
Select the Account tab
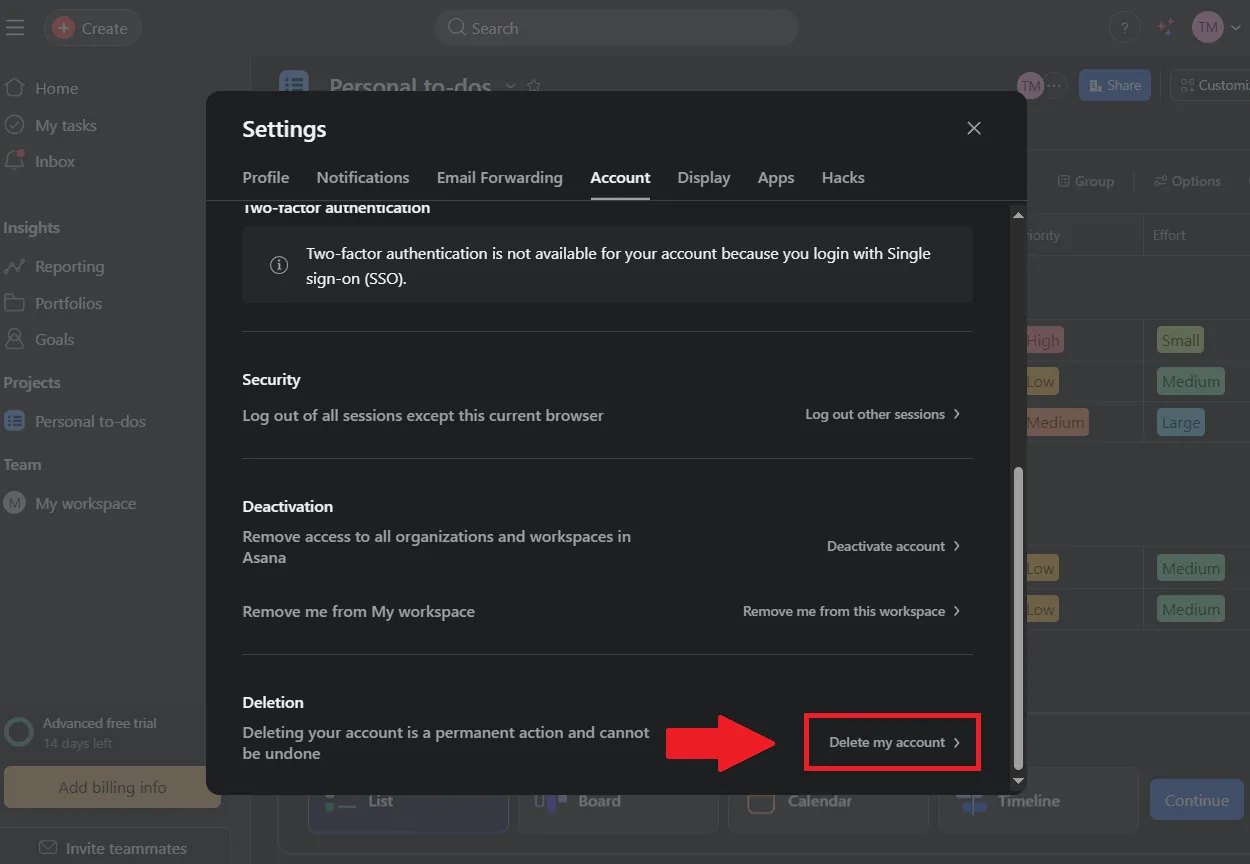(x=620, y=177)
